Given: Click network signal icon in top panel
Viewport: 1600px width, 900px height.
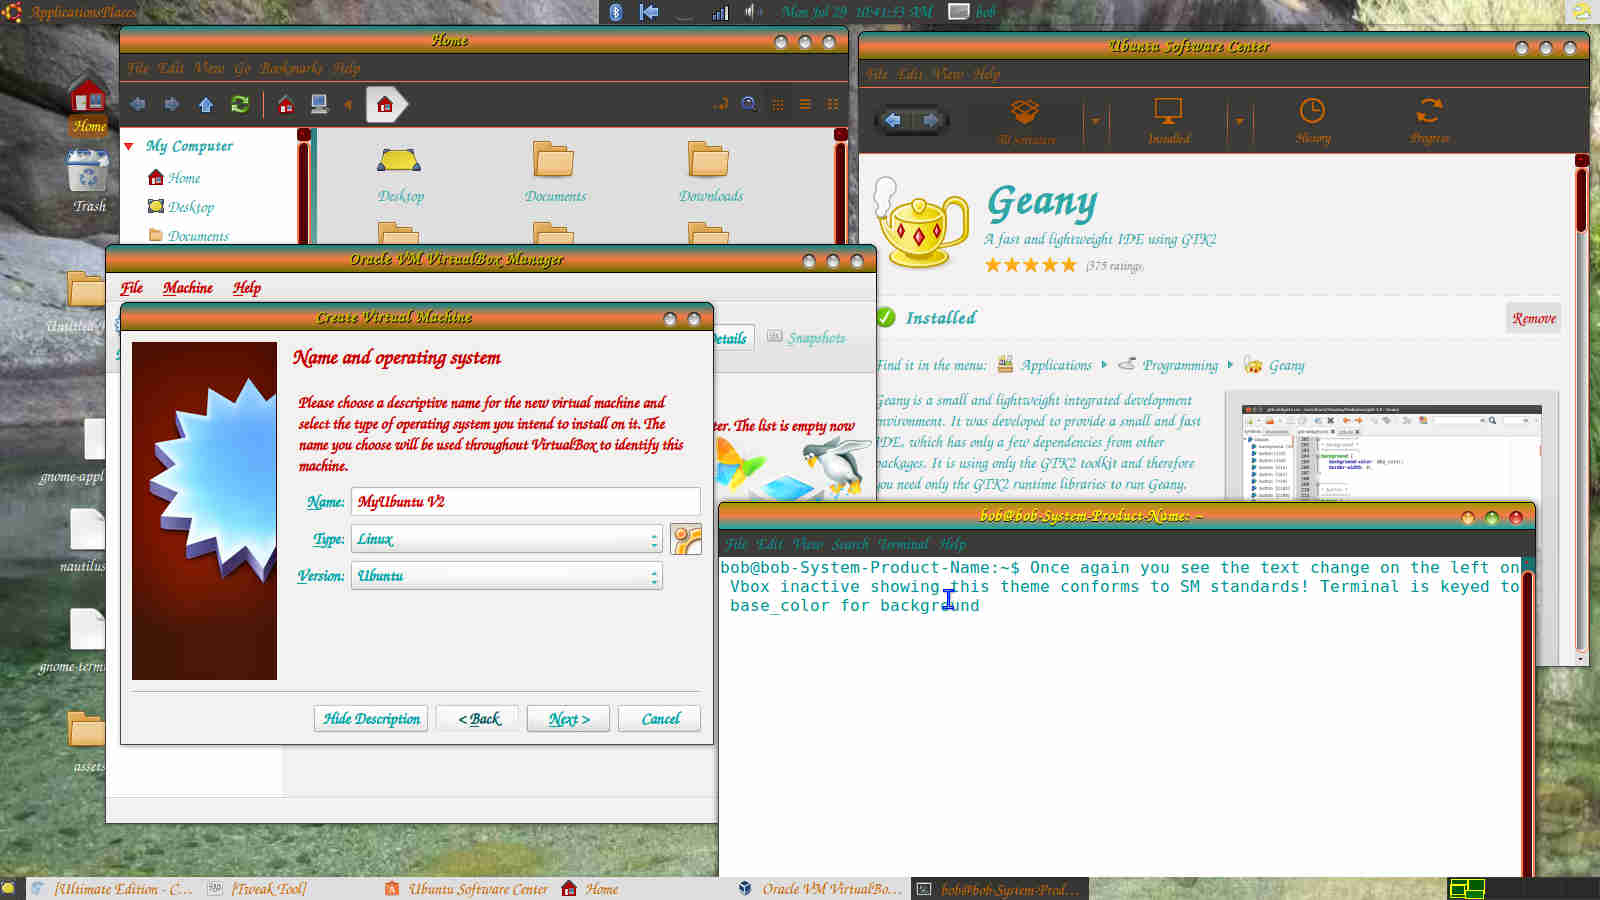Looking at the screenshot, I should [720, 12].
